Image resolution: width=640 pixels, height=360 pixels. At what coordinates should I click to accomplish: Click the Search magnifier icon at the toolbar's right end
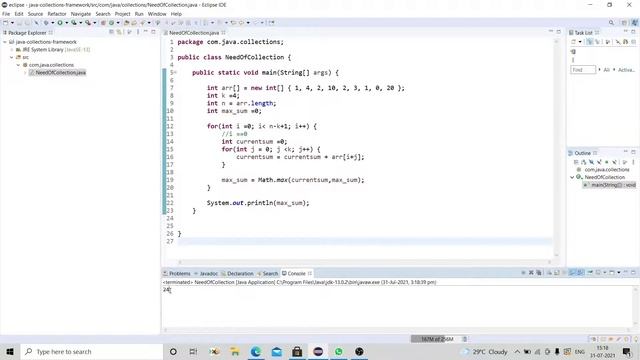point(611,22)
